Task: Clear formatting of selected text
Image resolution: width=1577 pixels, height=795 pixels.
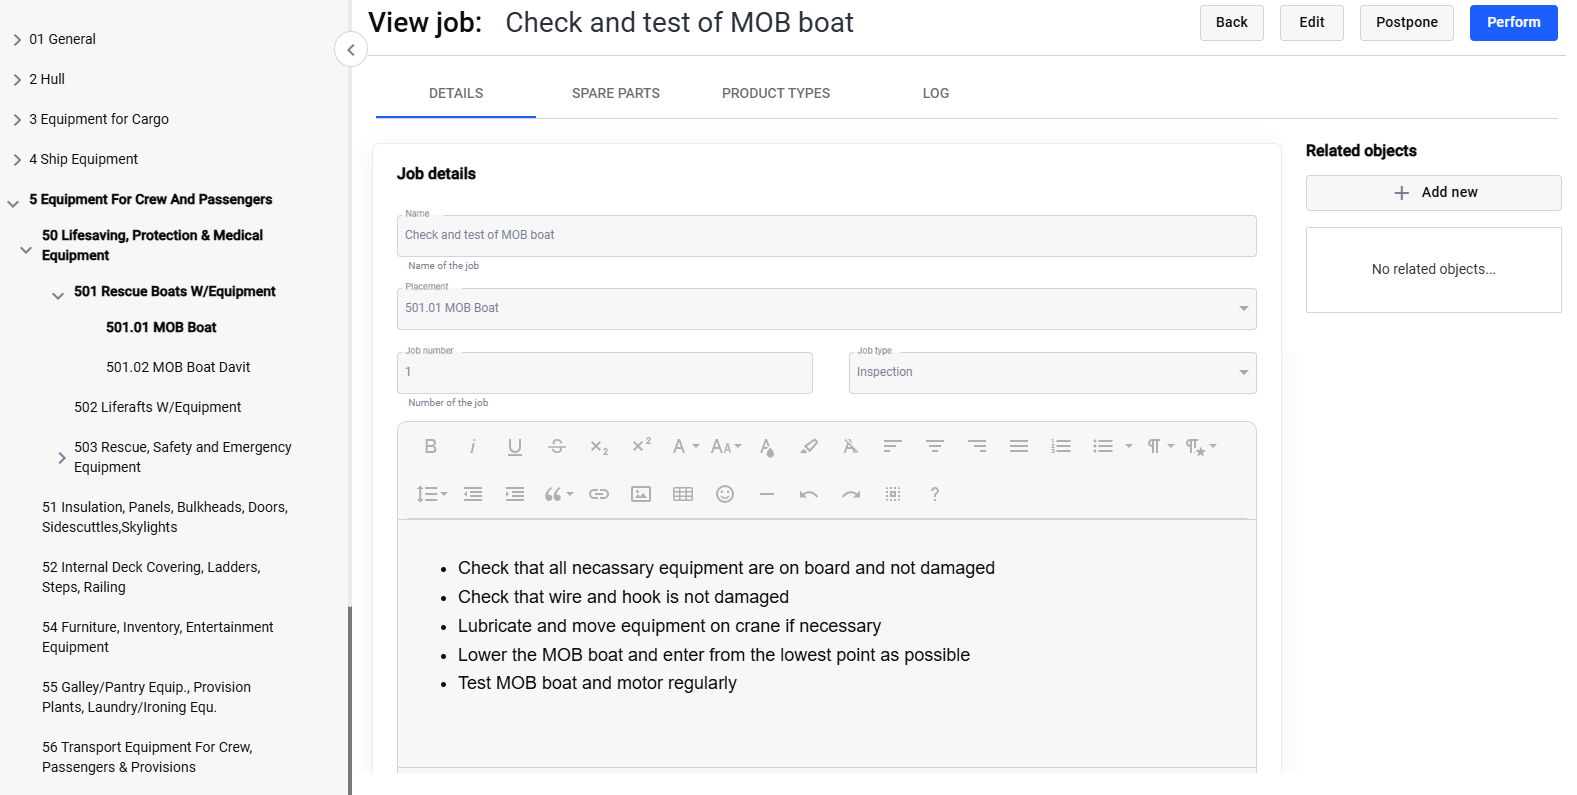Action: [850, 447]
